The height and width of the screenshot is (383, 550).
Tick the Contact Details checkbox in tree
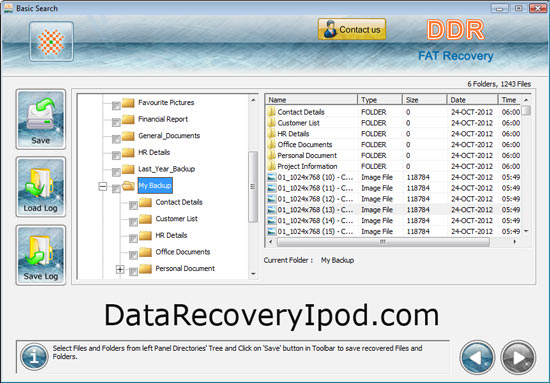133,205
